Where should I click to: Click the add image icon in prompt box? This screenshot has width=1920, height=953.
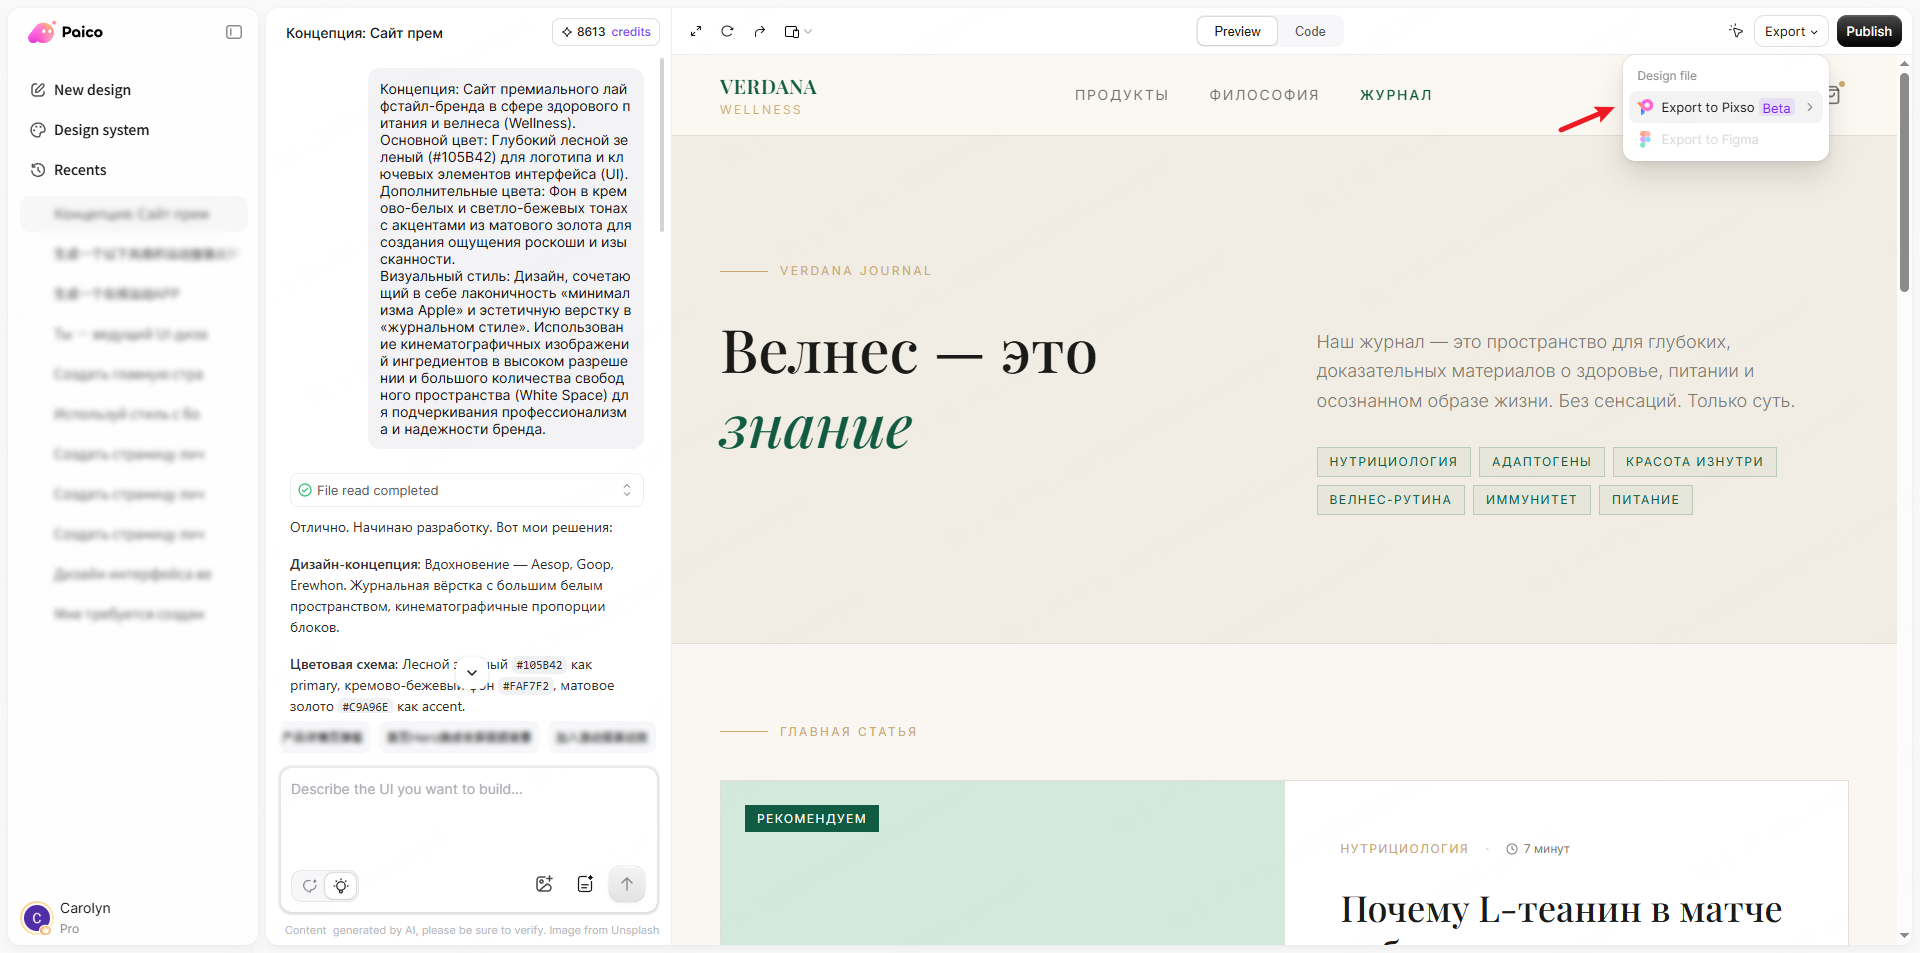click(544, 884)
